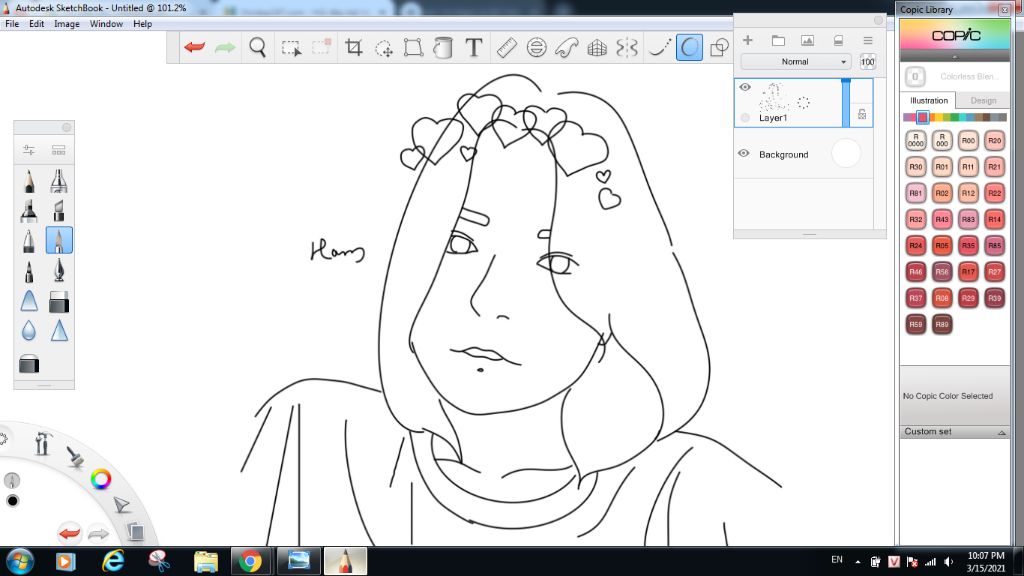Click the layer opacity 100 field
Screen dimensions: 1024x576
pyautogui.click(x=867, y=62)
